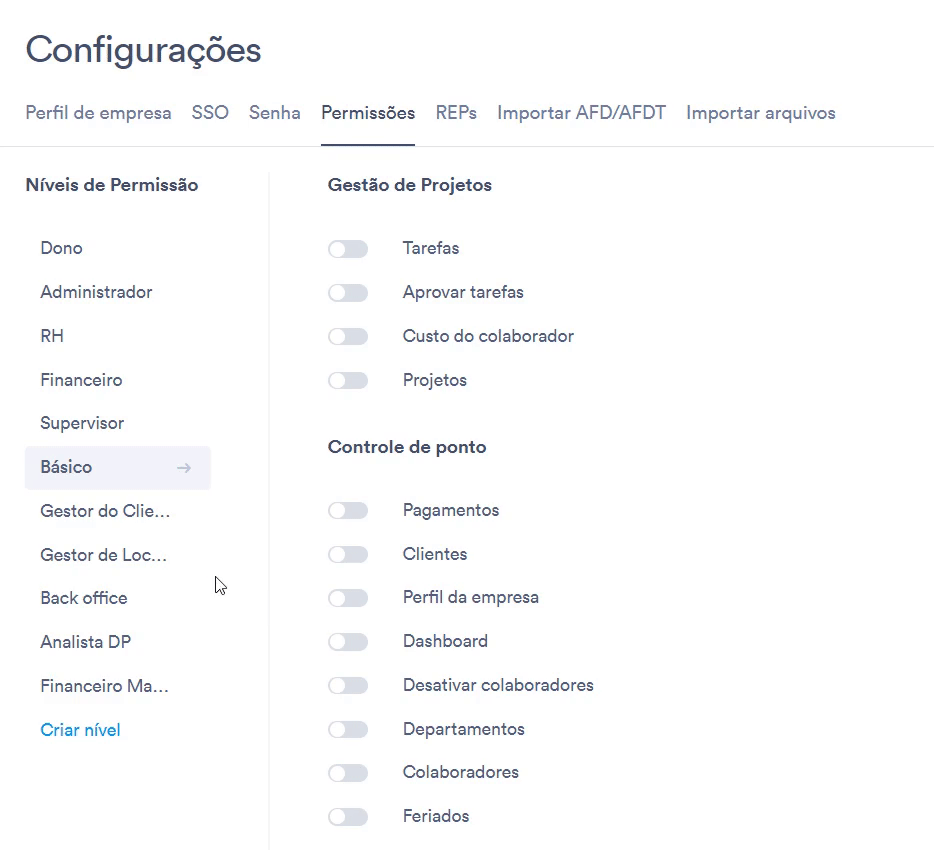Switch on Custo do colaborador toggle
Viewport: 934px width, 850px height.
[x=348, y=337]
